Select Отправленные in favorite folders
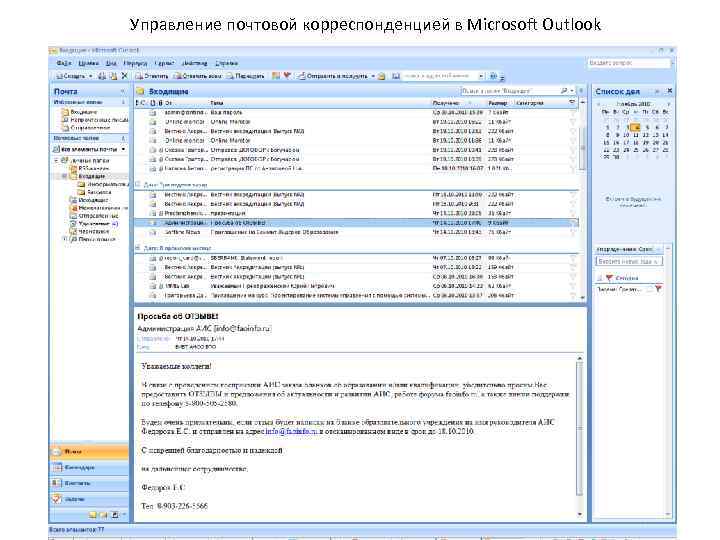This screenshot has height=540, width=720. (86, 128)
